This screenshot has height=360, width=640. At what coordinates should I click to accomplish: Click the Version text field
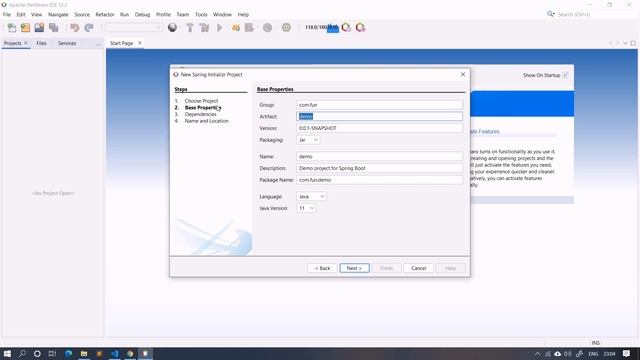point(379,128)
